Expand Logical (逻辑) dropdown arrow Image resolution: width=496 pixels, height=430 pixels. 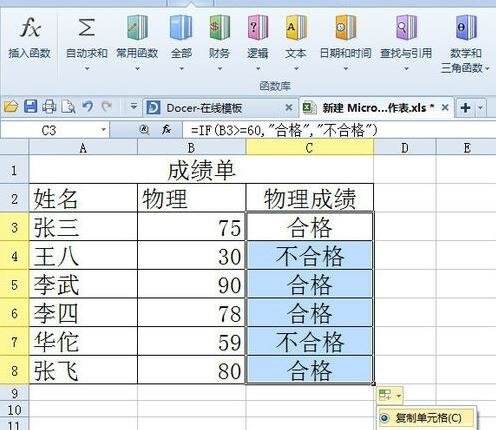(258, 69)
